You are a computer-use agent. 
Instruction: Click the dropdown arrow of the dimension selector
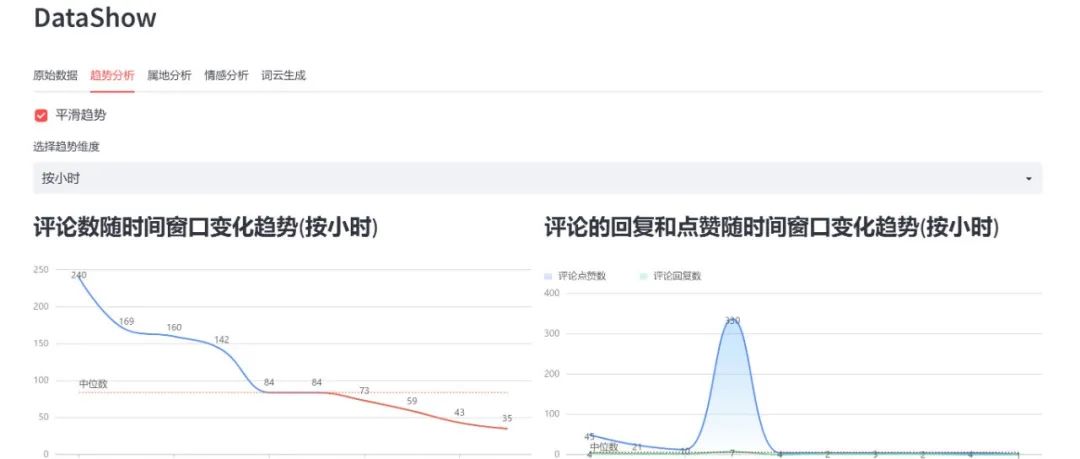(x=1028, y=178)
